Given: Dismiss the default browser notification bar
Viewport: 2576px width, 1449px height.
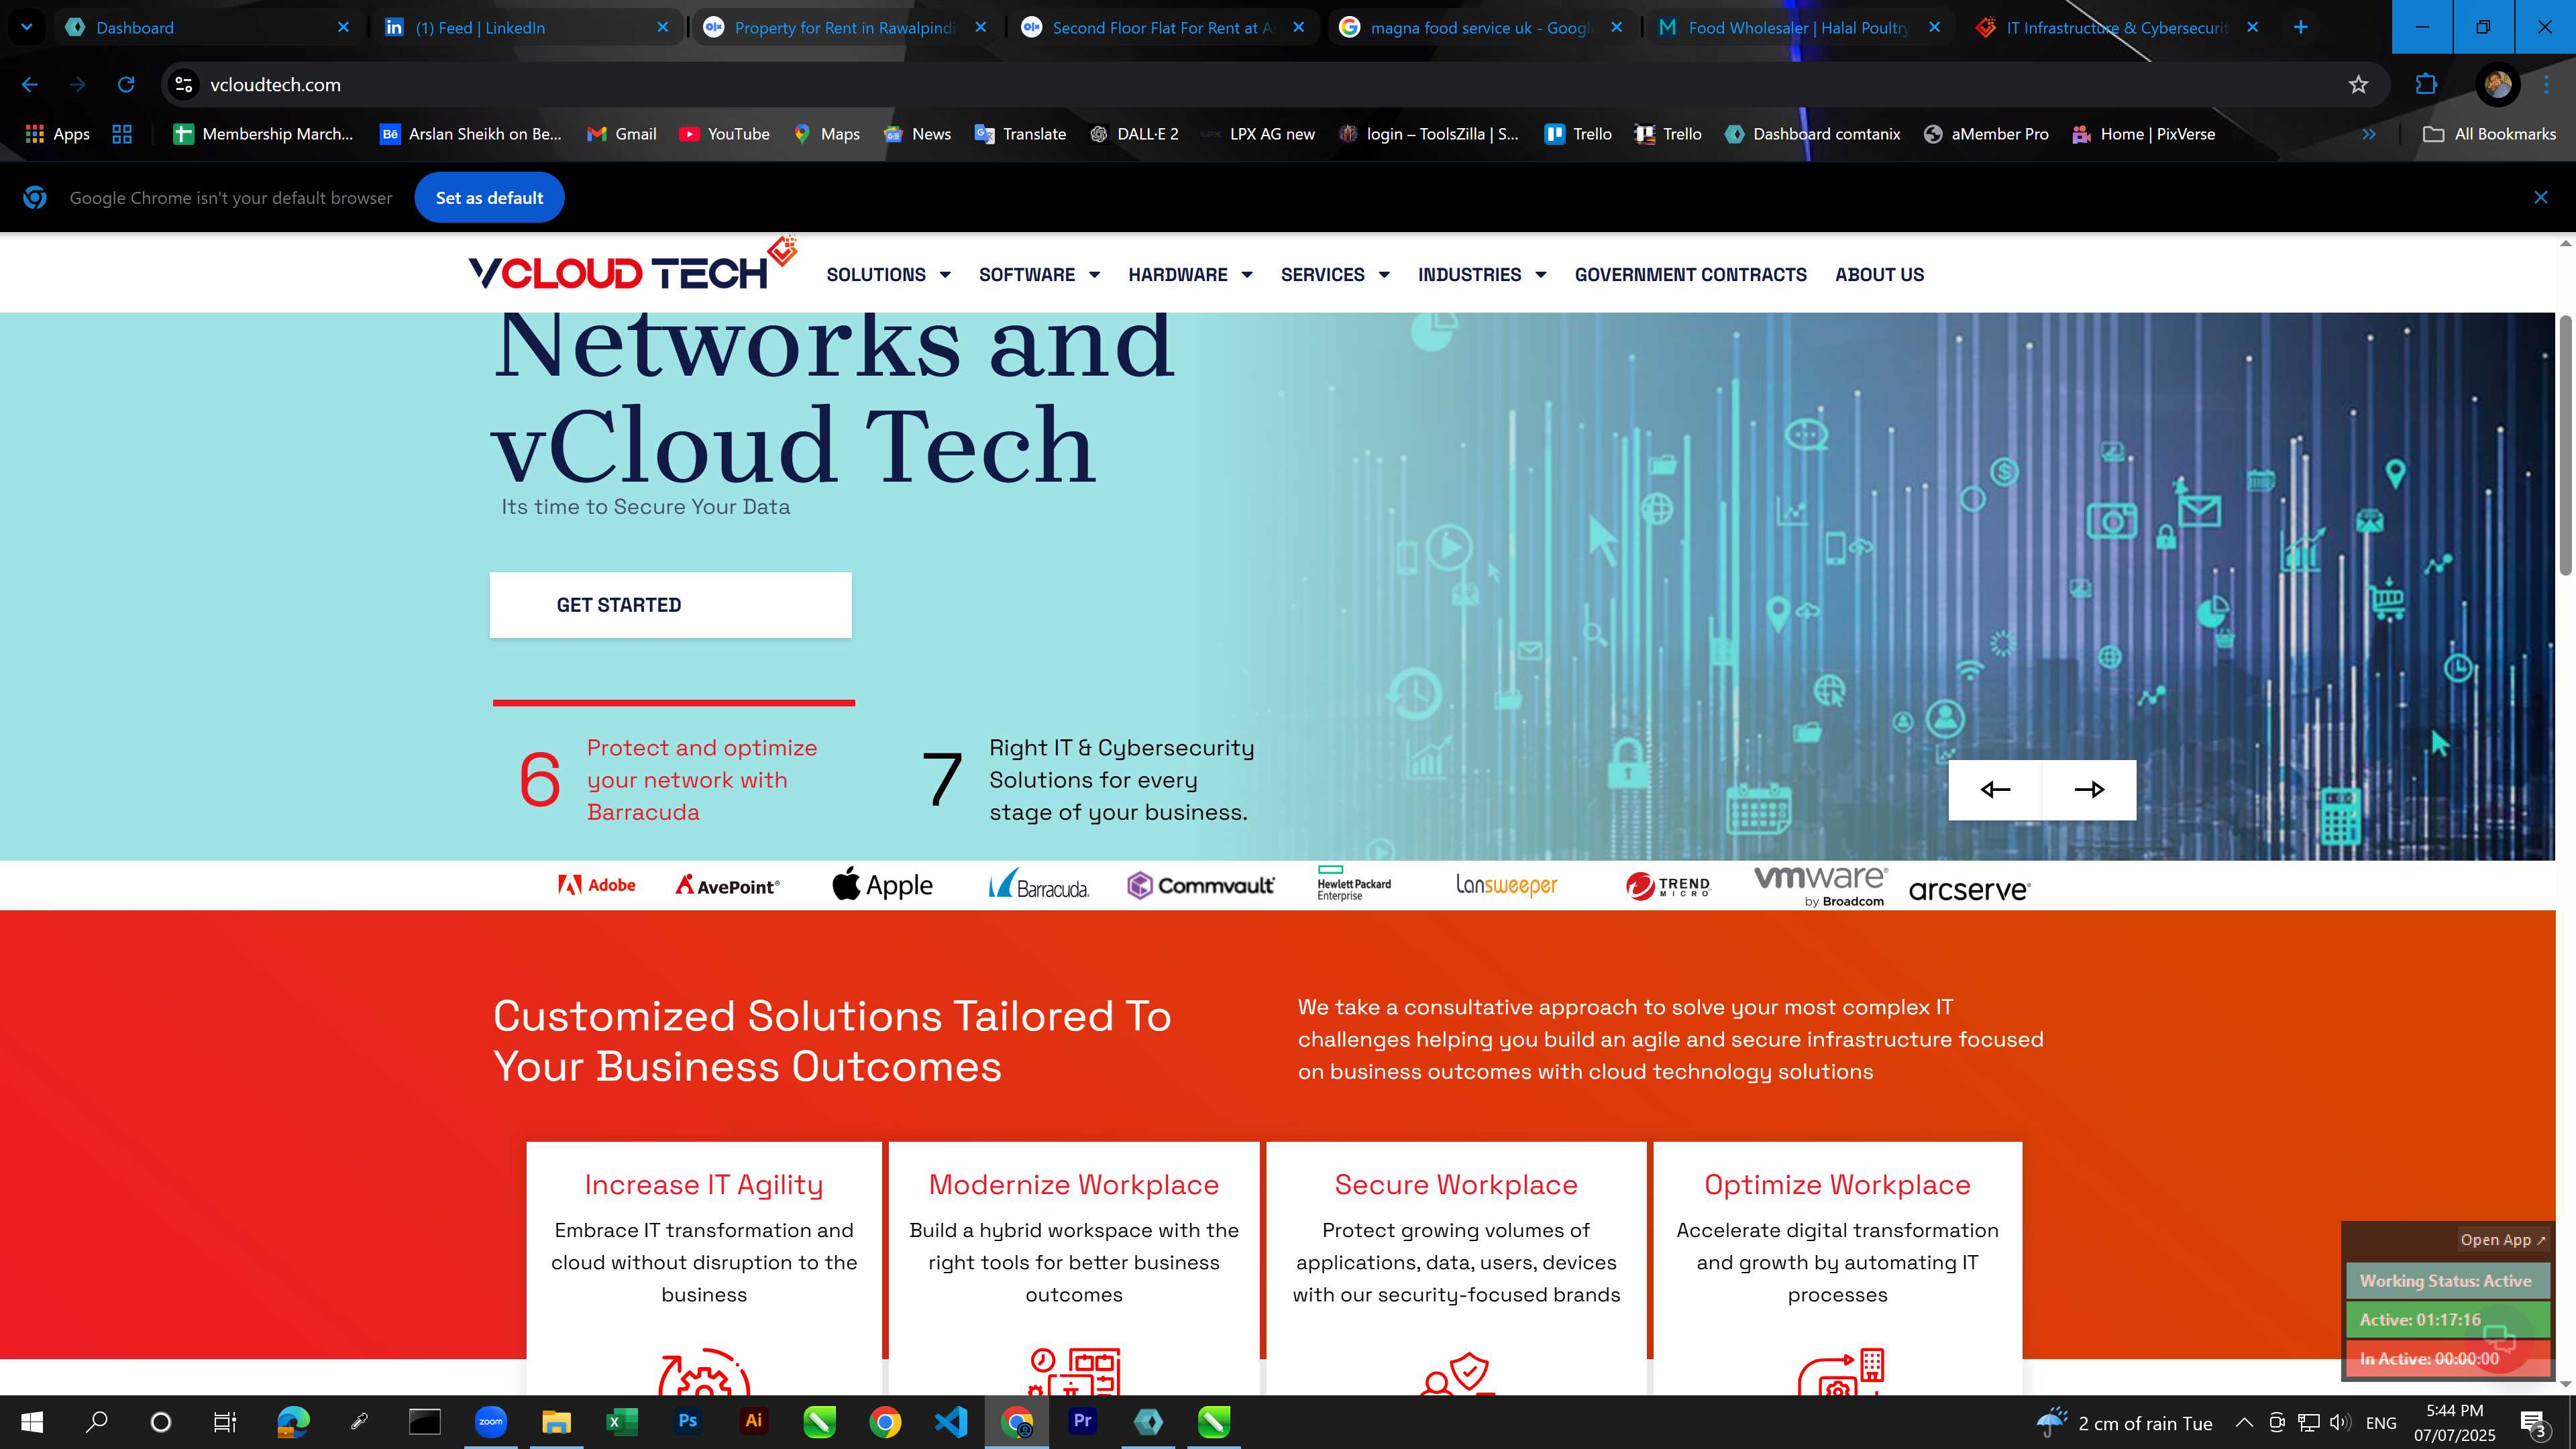Looking at the screenshot, I should (x=2540, y=198).
